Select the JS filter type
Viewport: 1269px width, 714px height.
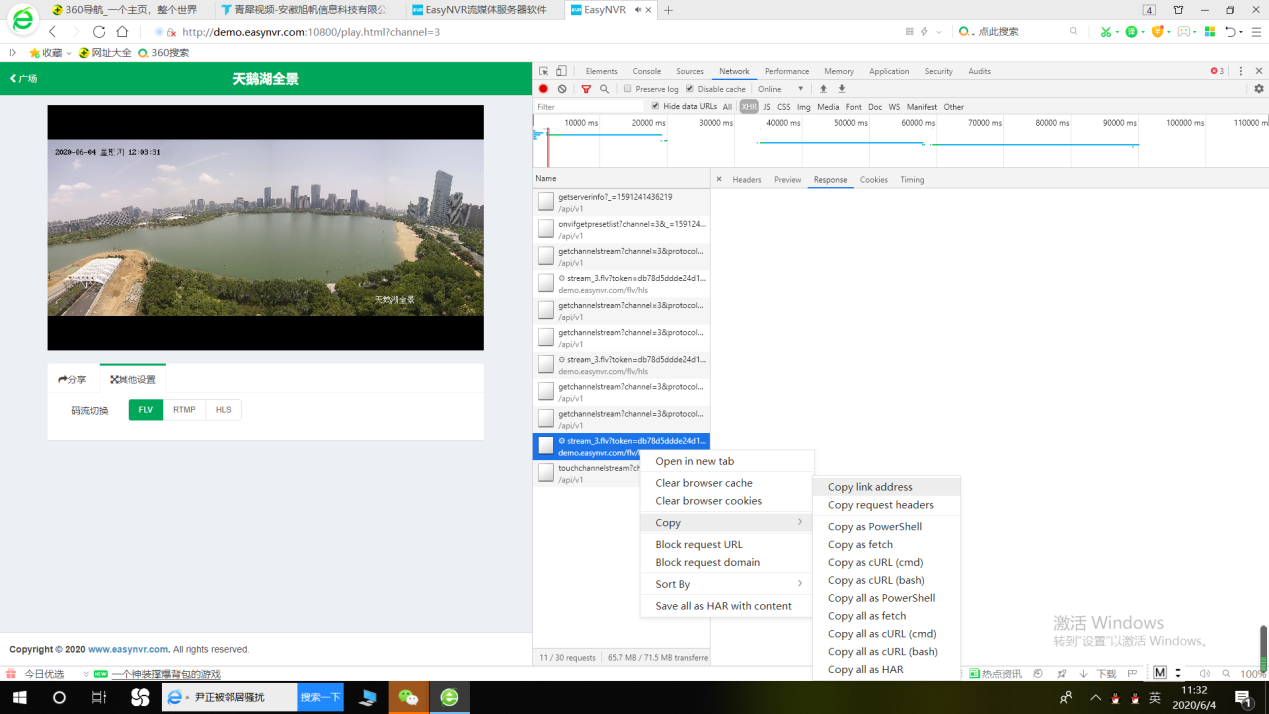[767, 107]
